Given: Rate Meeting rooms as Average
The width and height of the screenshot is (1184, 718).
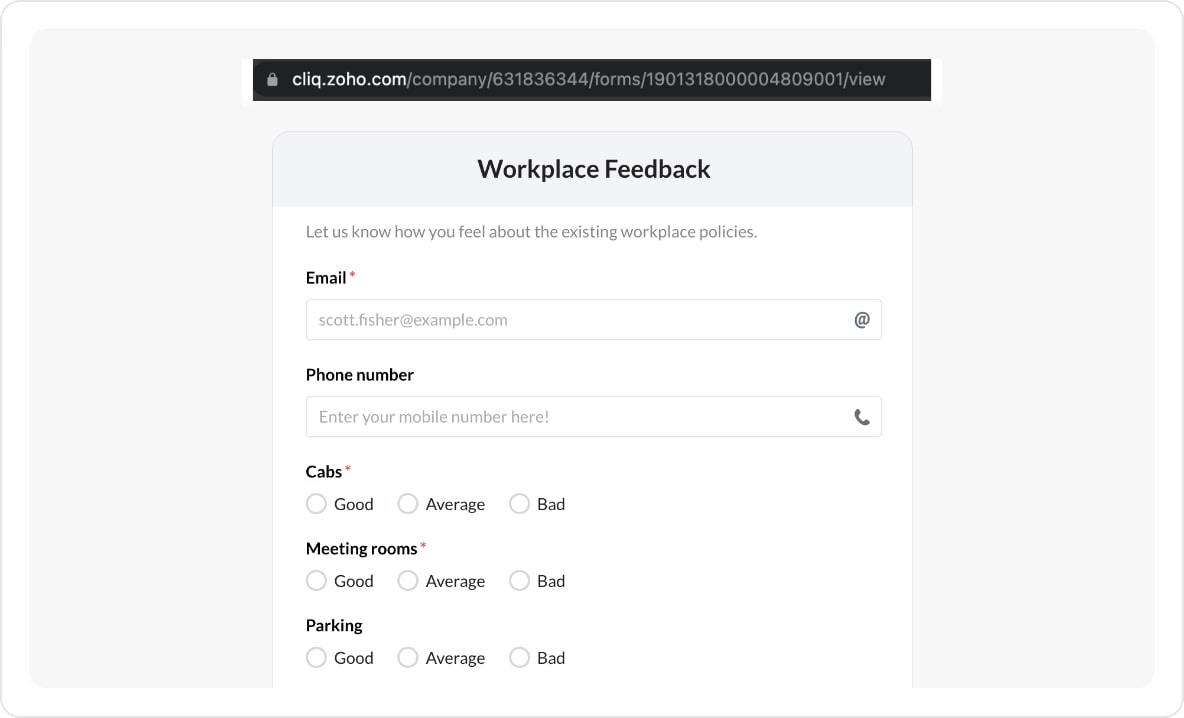Looking at the screenshot, I should [x=408, y=581].
